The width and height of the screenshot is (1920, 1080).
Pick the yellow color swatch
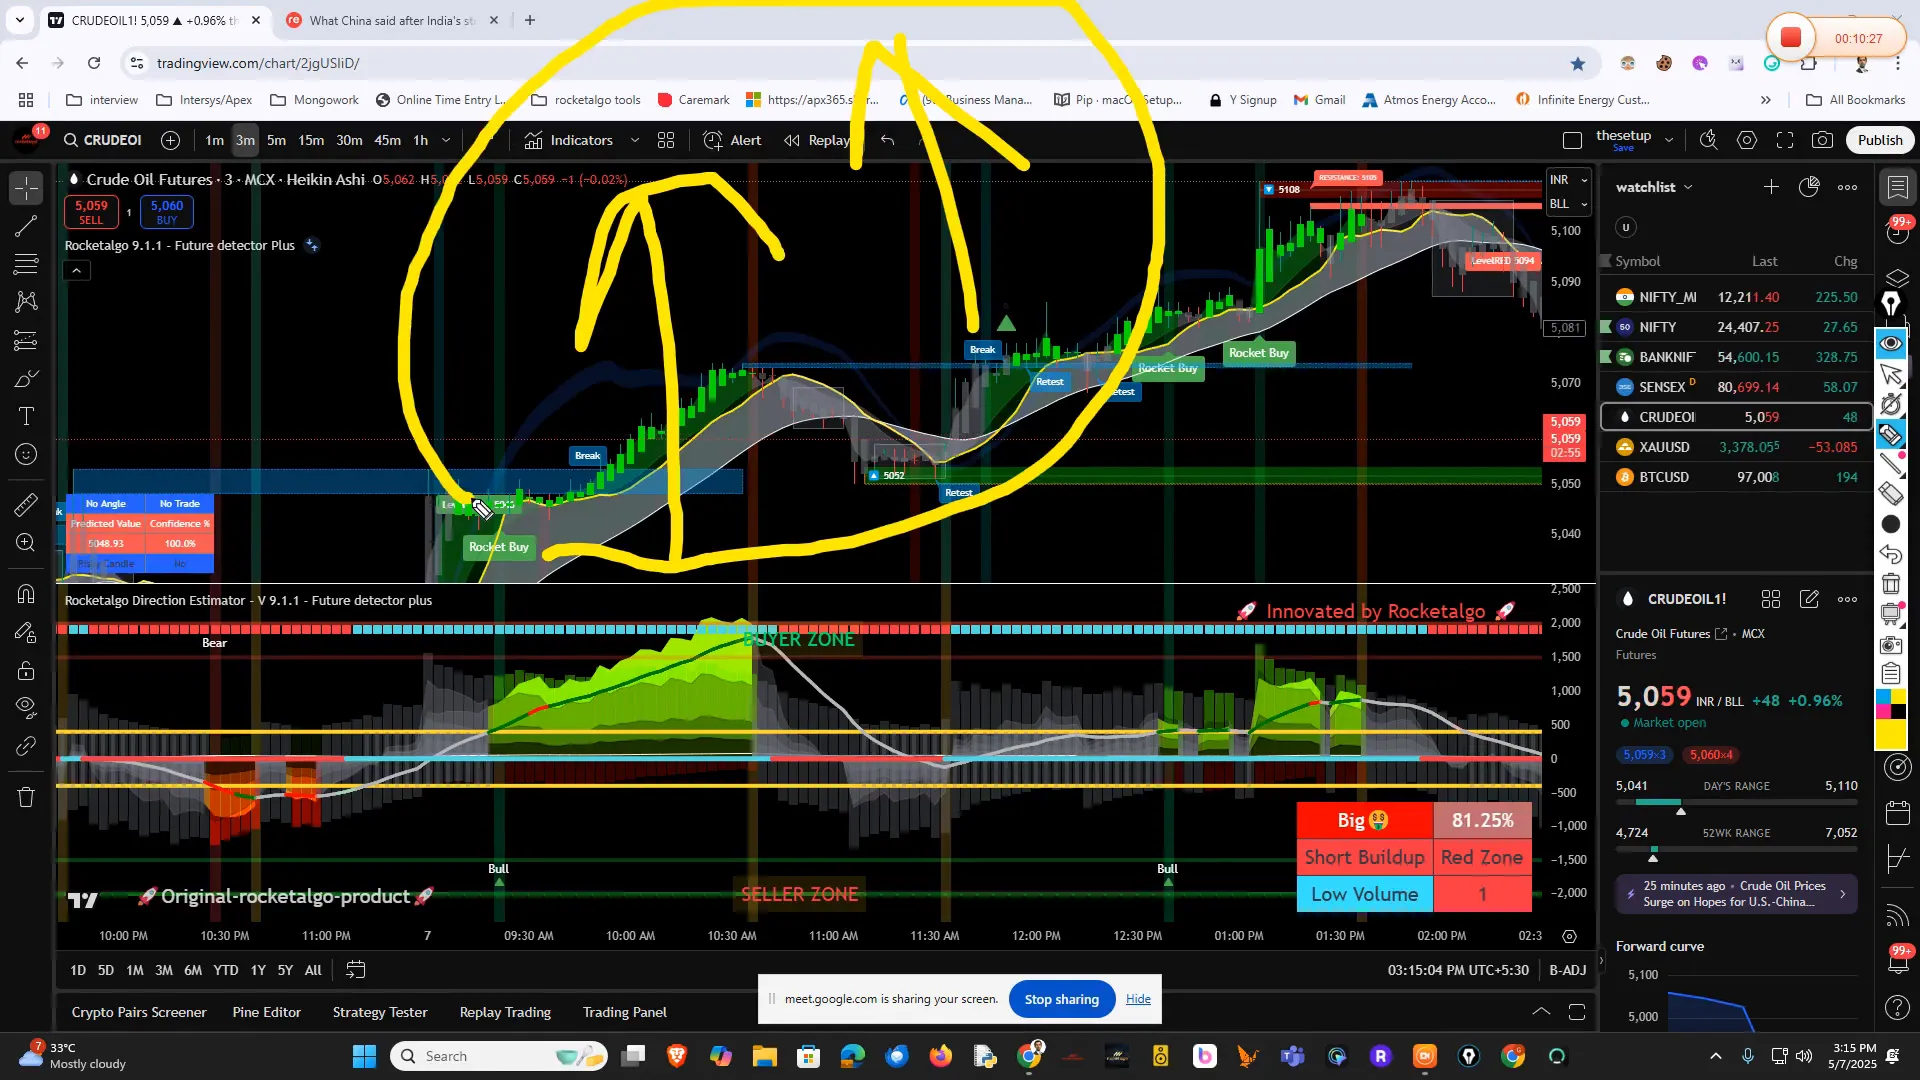point(1890,736)
